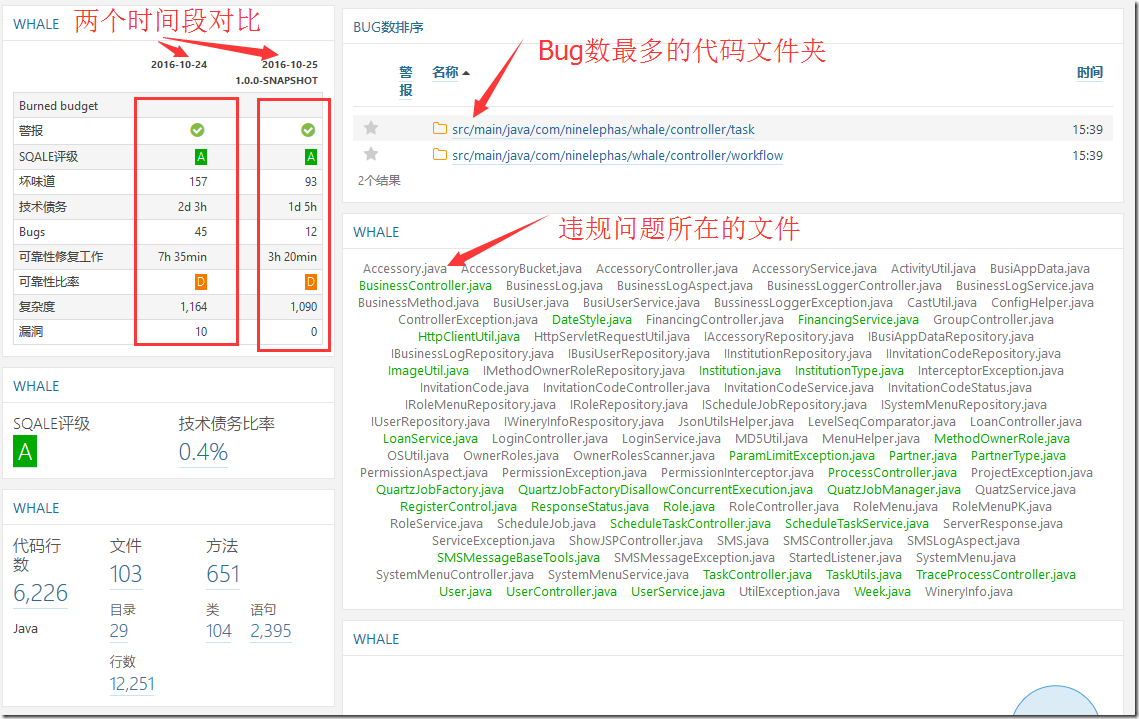Viewport: 1139px width, 719px height.
Task: Open InstitutionType.java file
Action: tap(849, 370)
